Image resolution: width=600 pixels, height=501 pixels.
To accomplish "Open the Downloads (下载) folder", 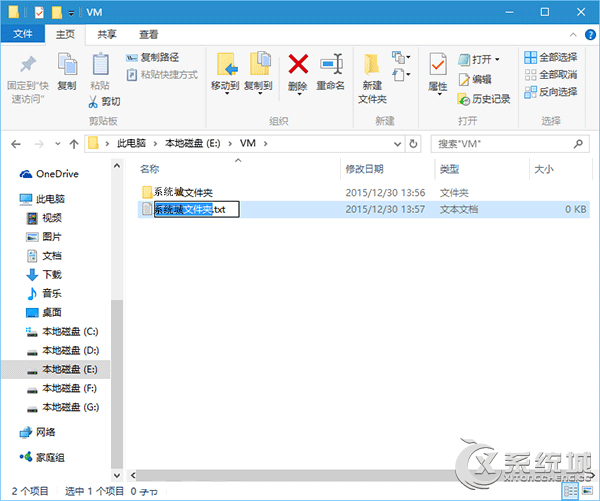I will [x=44, y=275].
